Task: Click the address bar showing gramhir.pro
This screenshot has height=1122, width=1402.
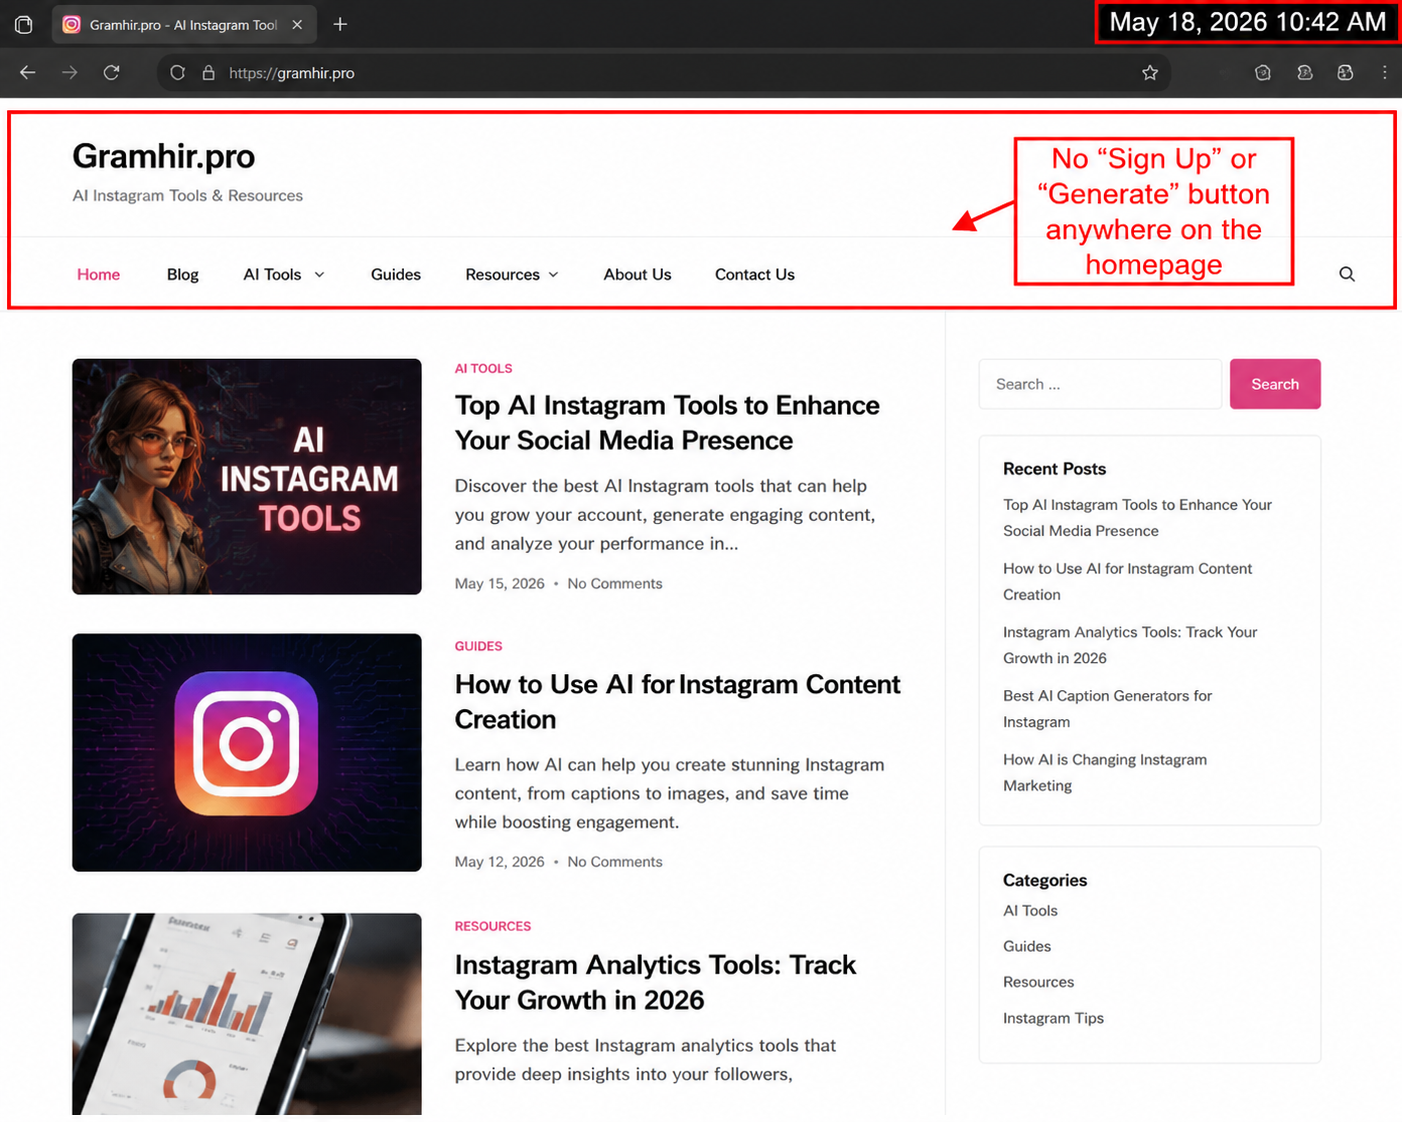Action: [x=664, y=73]
